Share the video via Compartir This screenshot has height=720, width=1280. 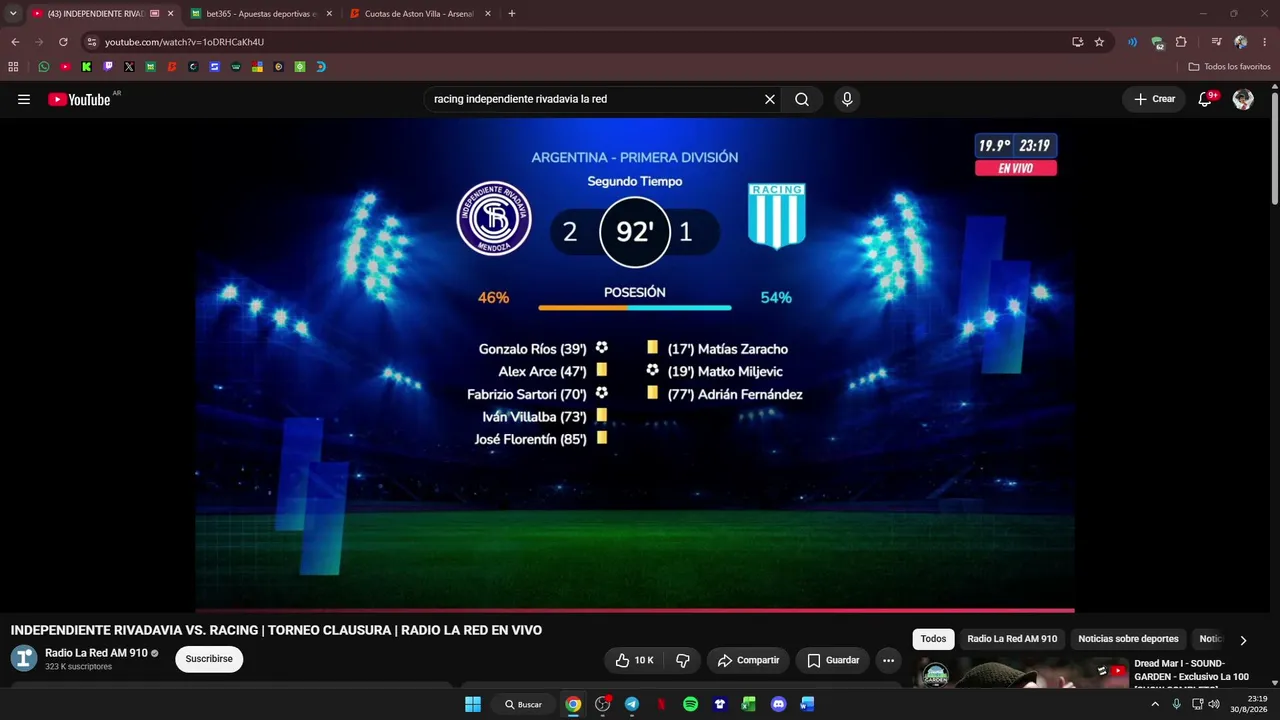pyautogui.click(x=748, y=660)
